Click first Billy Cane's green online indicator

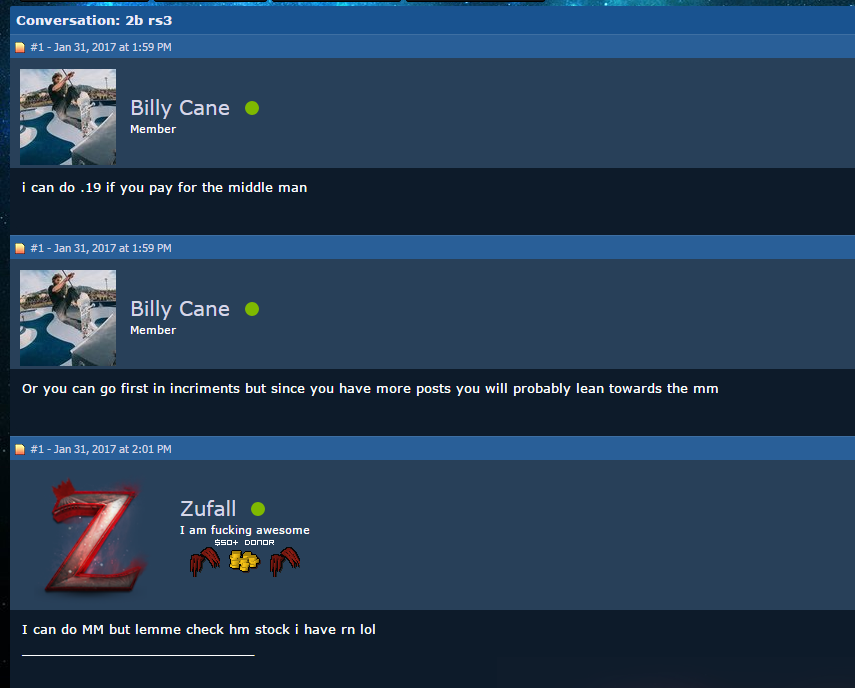point(252,108)
